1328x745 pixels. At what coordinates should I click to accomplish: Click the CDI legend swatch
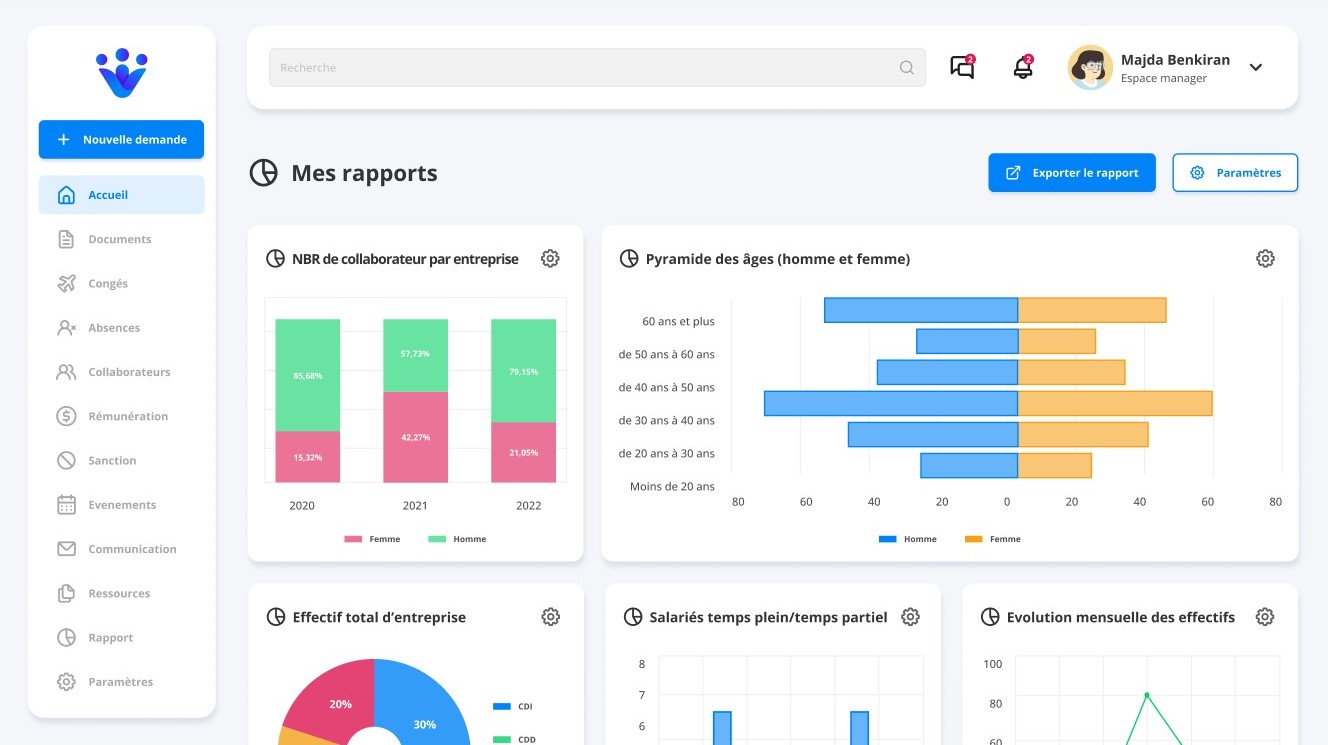[x=502, y=707]
